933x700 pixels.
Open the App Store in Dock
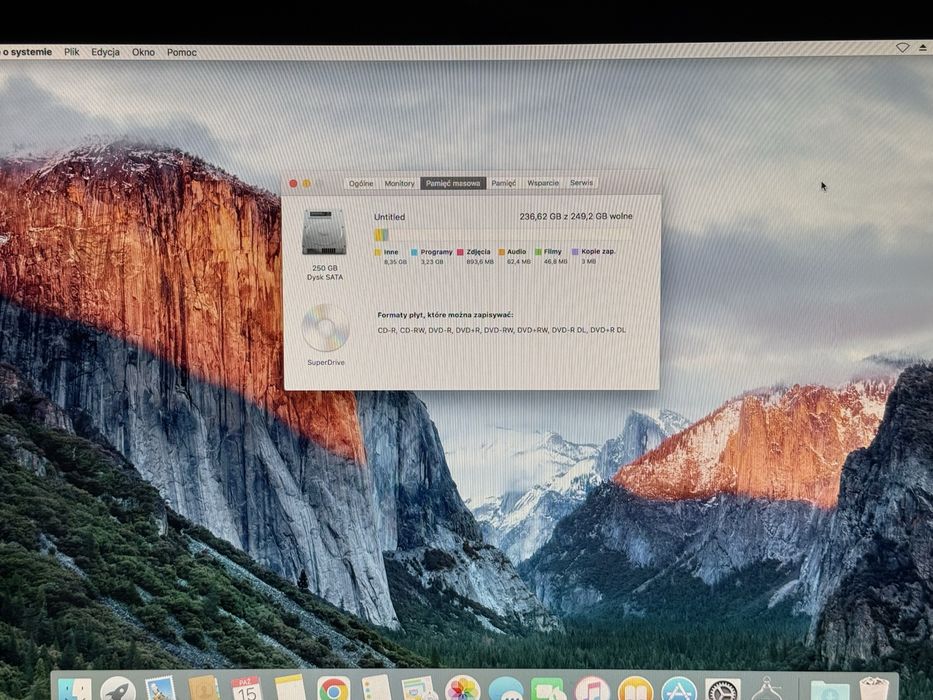tap(679, 689)
